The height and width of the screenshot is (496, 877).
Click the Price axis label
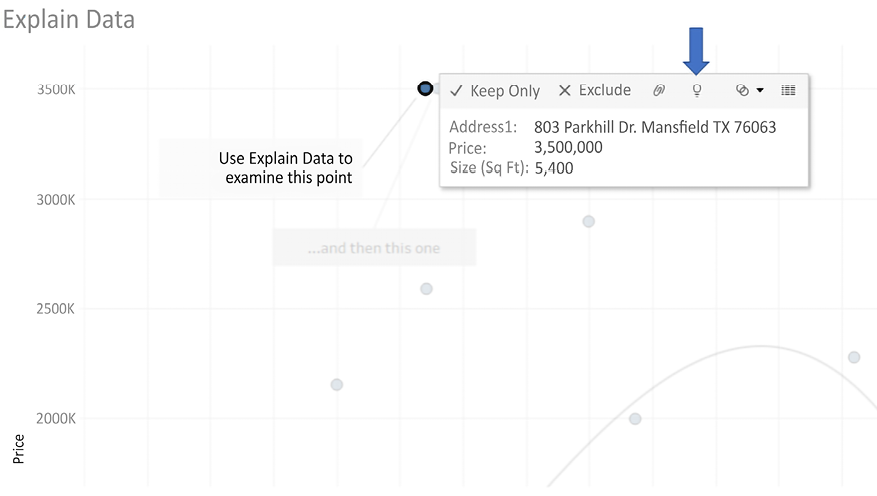pos(18,448)
